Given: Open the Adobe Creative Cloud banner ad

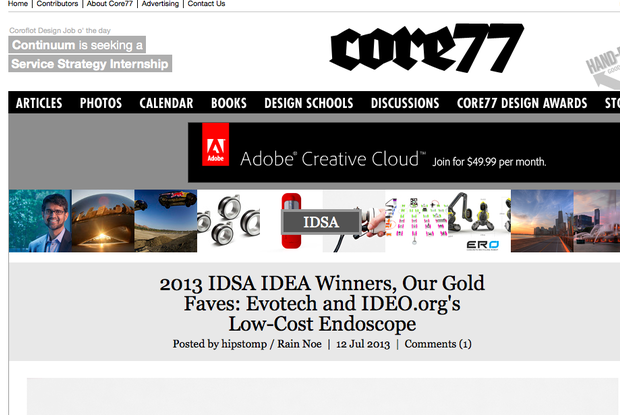Looking at the screenshot, I should [x=404, y=152].
